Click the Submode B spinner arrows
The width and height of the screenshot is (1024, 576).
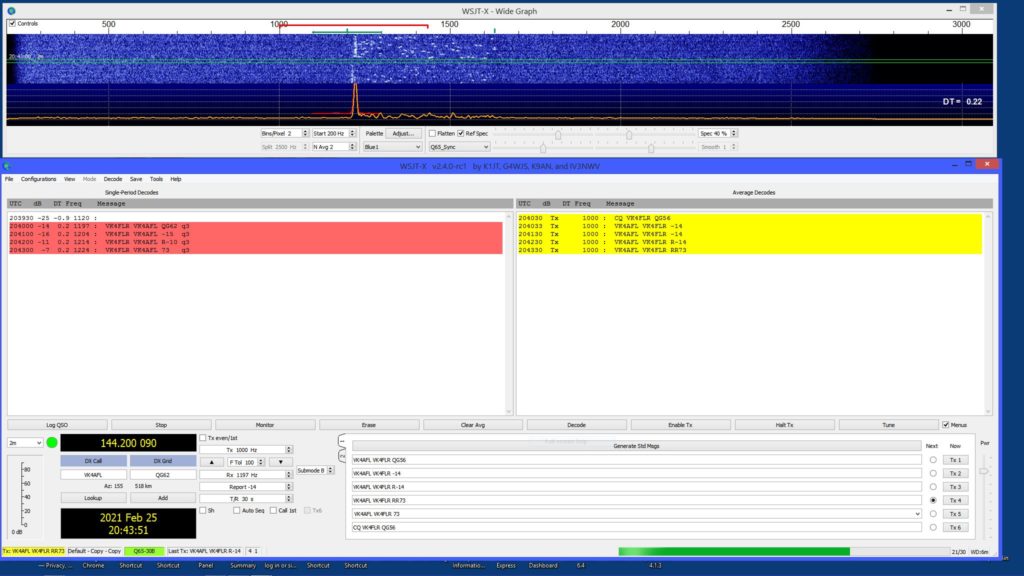330,470
